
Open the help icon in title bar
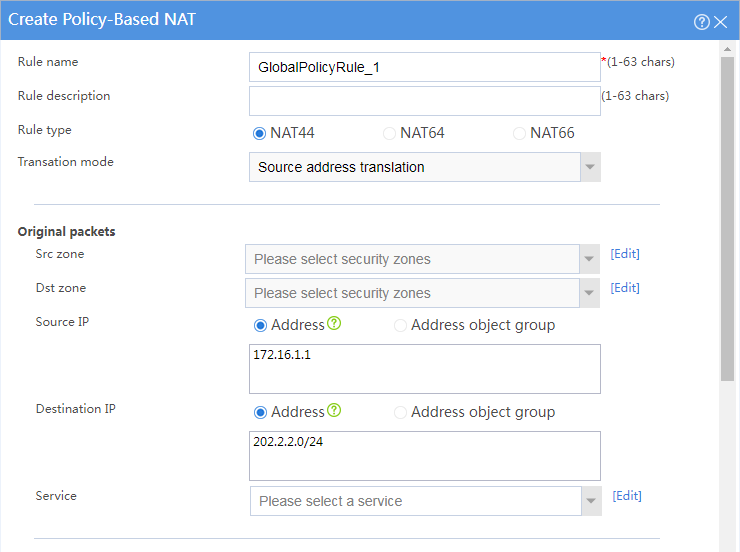click(x=701, y=22)
